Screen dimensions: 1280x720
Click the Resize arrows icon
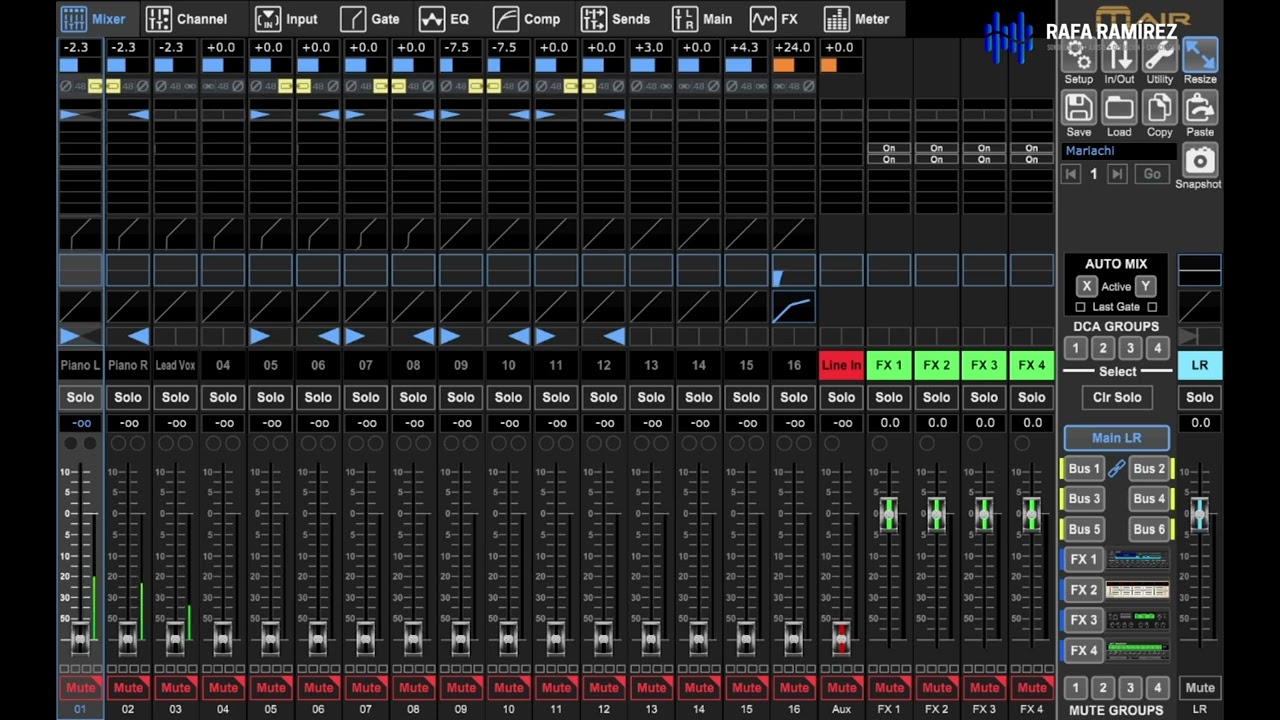point(1200,56)
